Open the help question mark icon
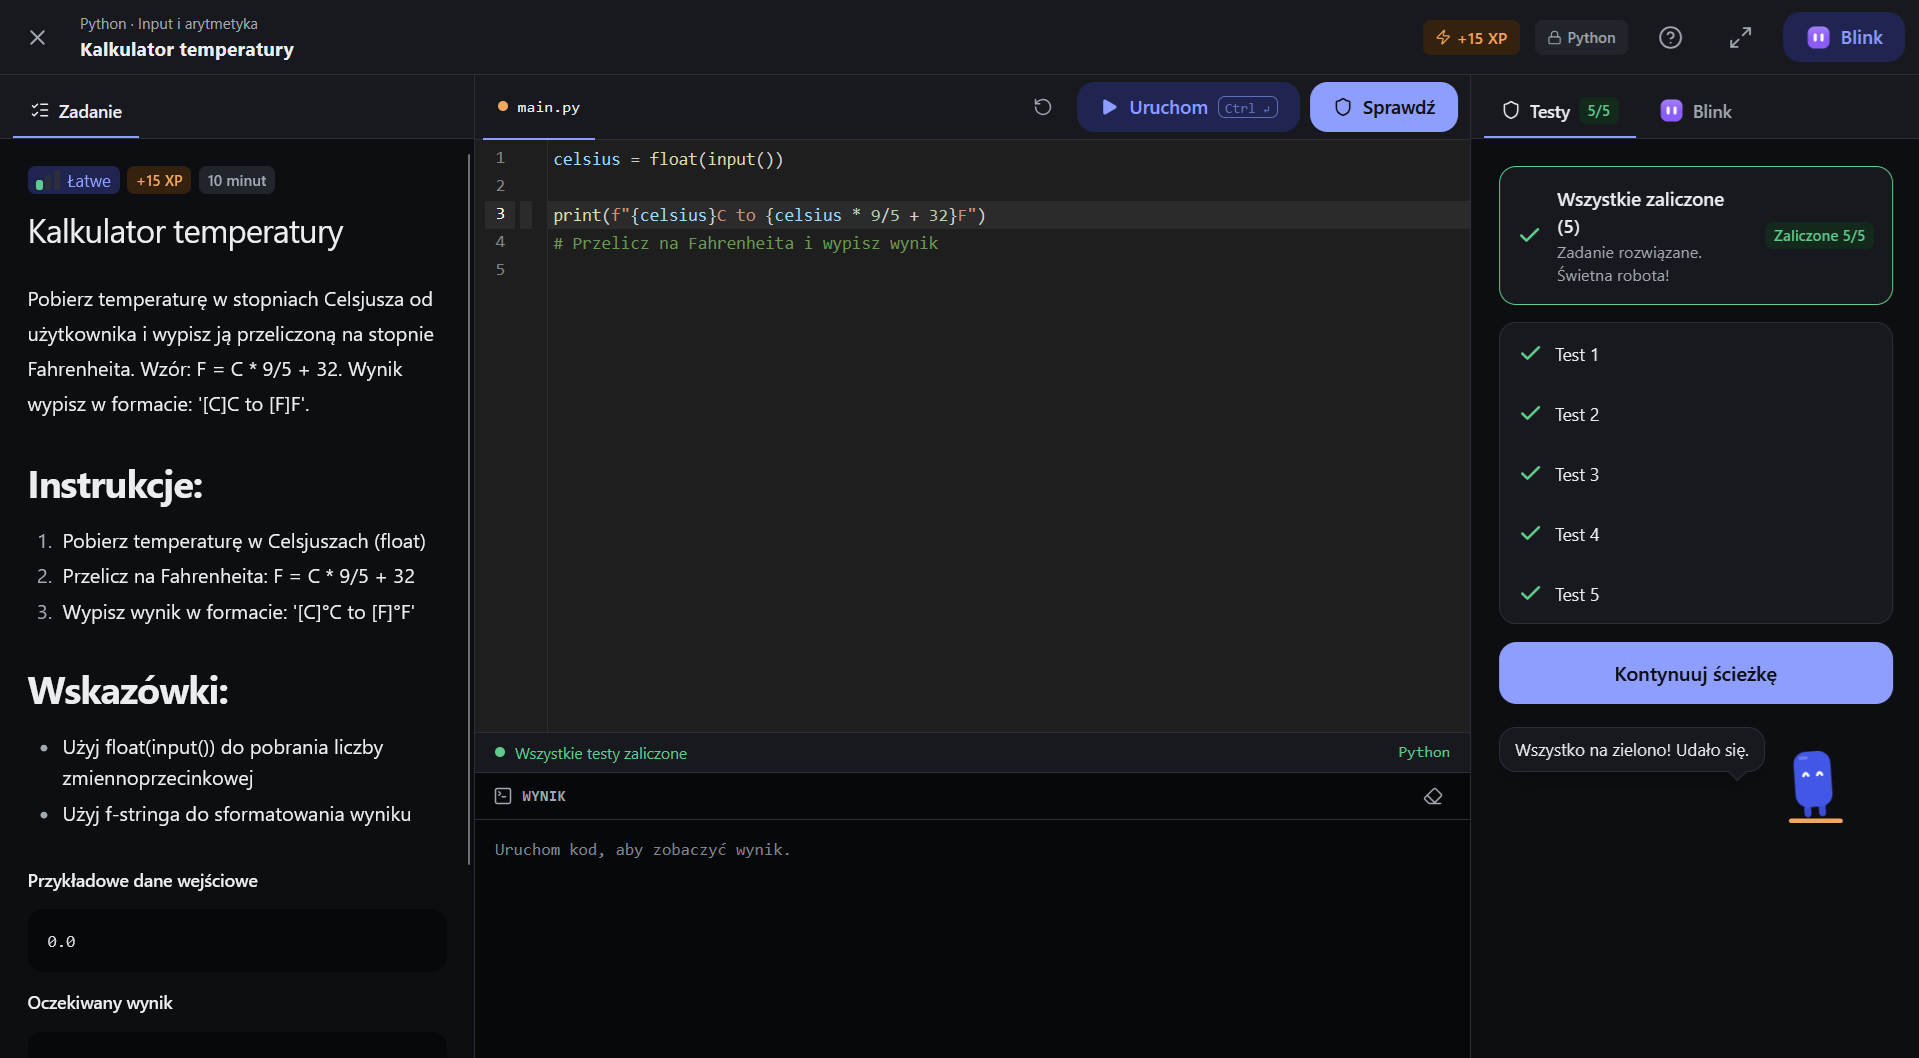Viewport: 1919px width, 1058px height. coord(1670,37)
